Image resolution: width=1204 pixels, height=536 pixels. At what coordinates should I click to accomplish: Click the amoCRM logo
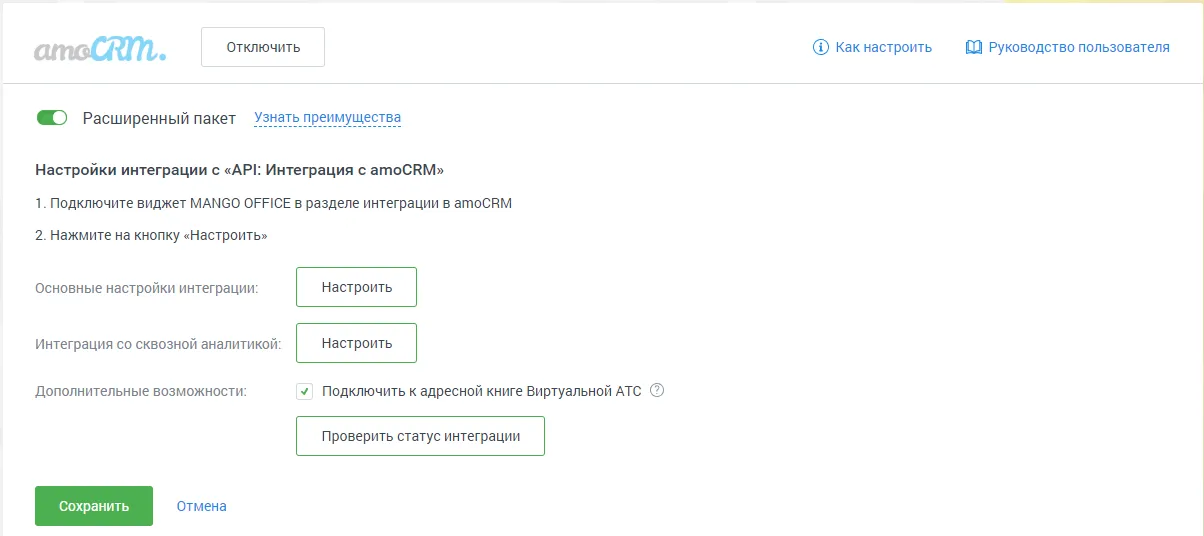tap(100, 48)
